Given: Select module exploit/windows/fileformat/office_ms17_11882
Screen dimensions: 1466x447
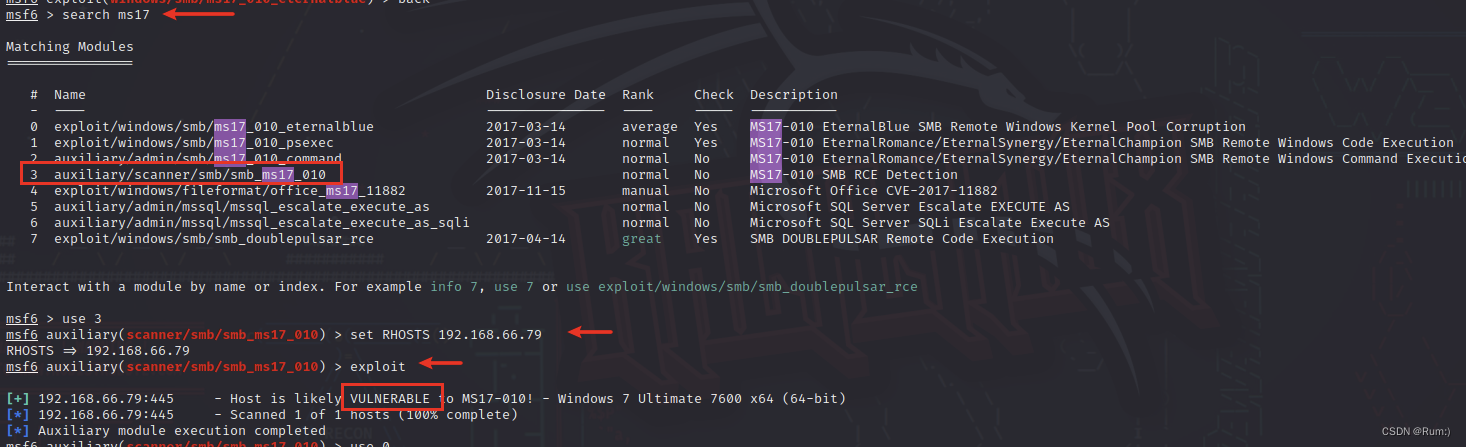Looking at the screenshot, I should point(230,191).
